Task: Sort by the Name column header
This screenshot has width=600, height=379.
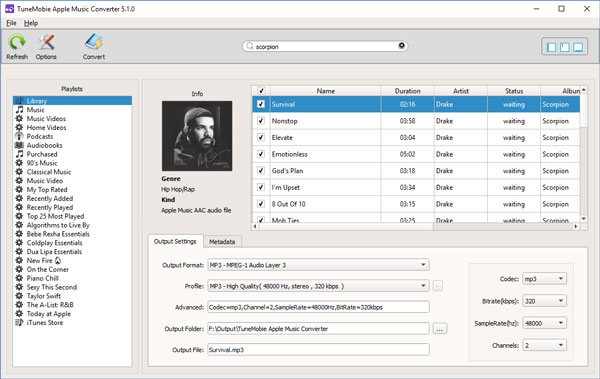Action: click(x=326, y=91)
